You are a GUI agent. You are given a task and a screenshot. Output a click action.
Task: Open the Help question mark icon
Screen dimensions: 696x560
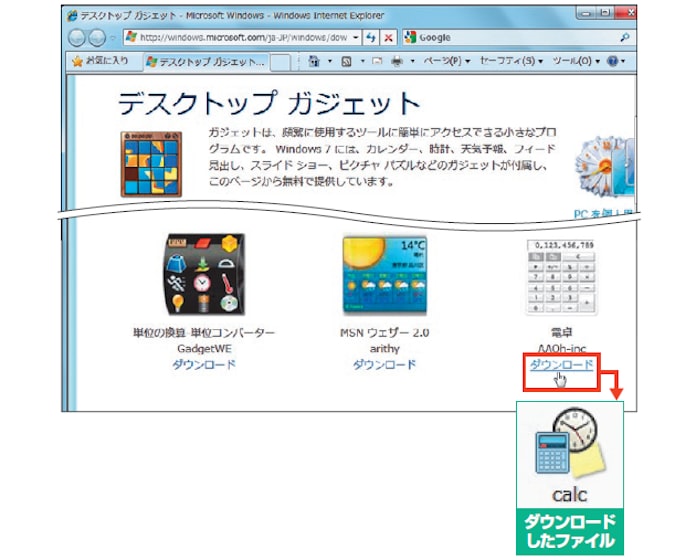tap(611, 61)
